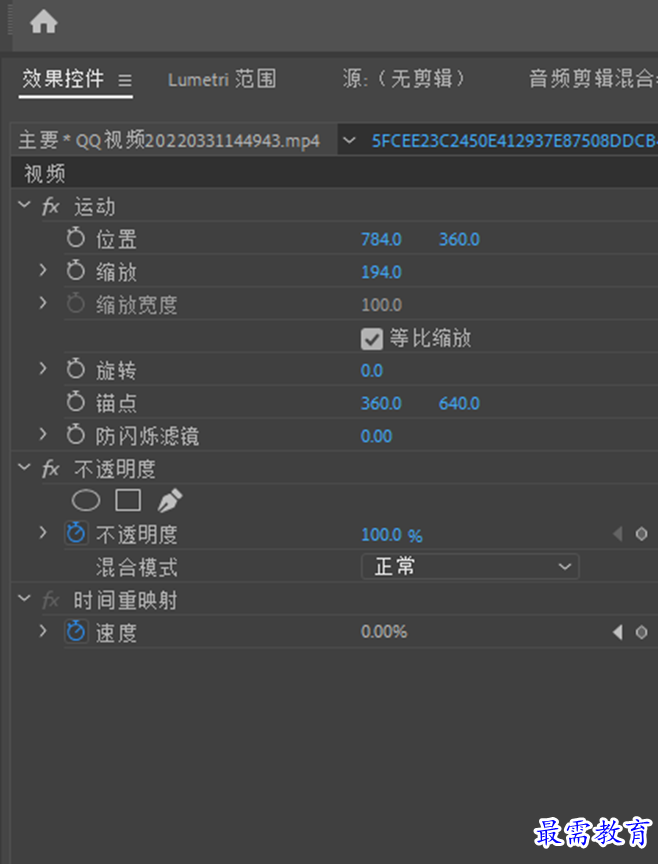The width and height of the screenshot is (658, 864).
Task: Toggle animation stopwatch for 锚点
Action: coord(76,402)
